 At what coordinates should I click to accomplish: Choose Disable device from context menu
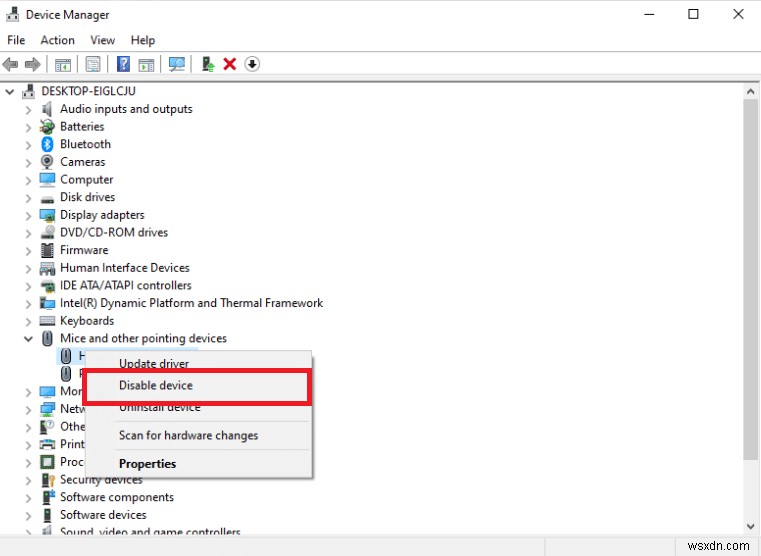(199, 385)
